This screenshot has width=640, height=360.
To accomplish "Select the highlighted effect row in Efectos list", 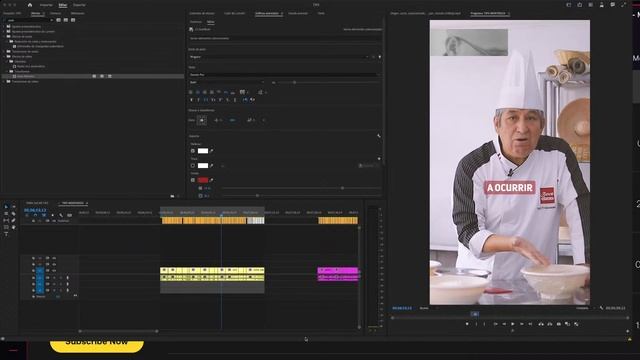I will (x=92, y=76).
